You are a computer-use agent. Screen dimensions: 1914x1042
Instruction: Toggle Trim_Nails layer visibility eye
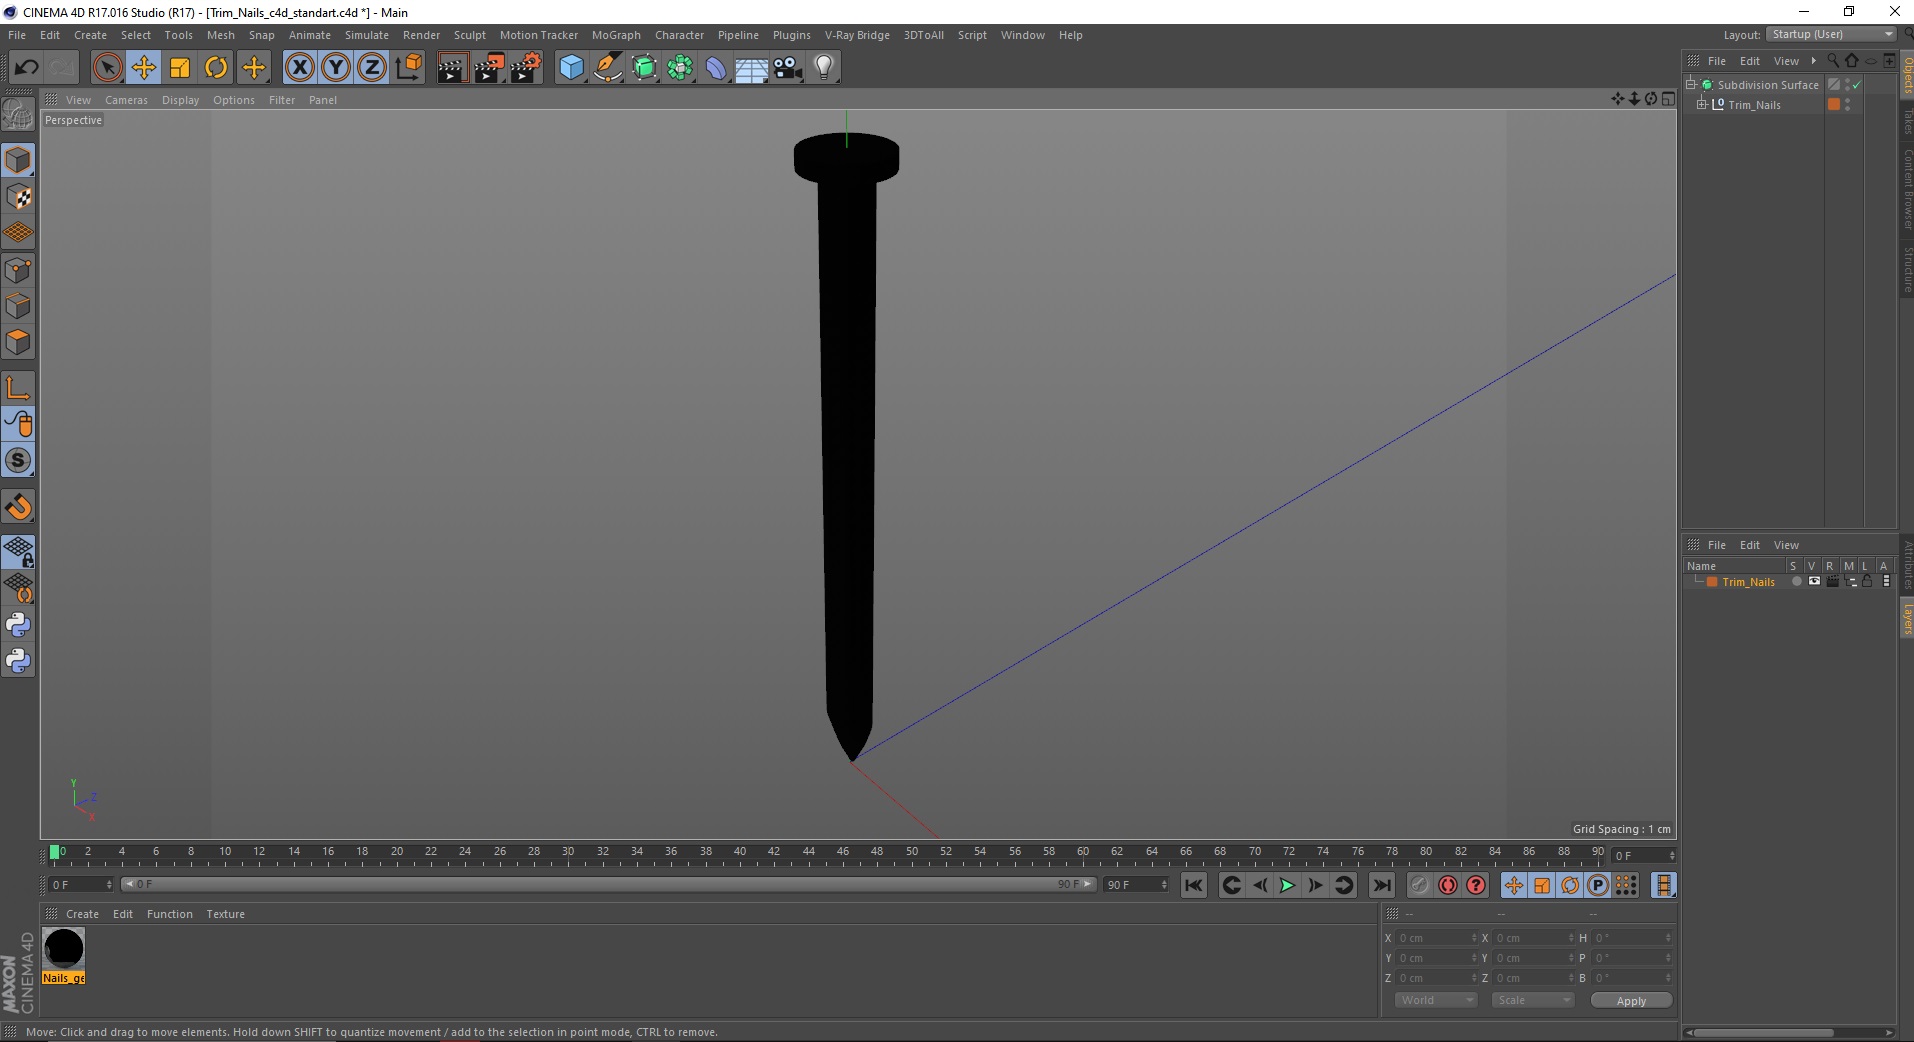1814,581
